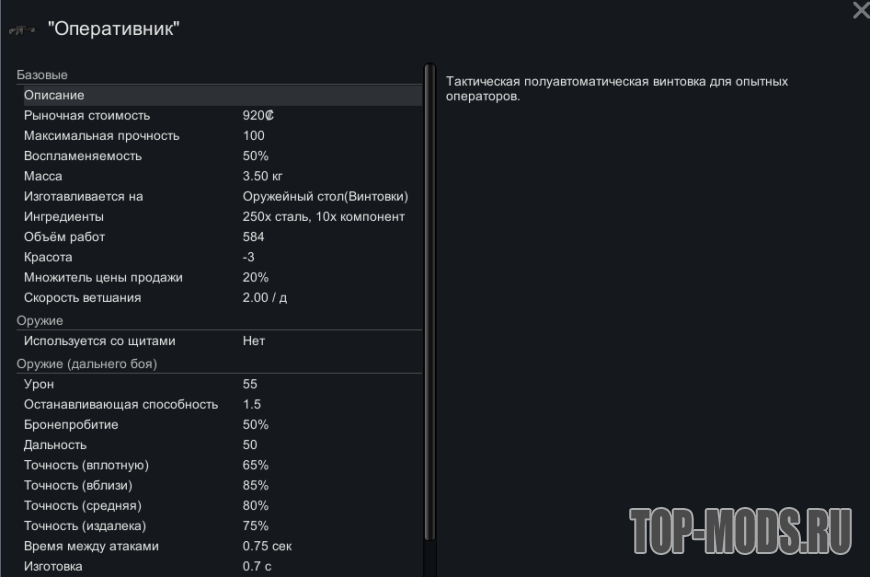Click the Максимальная прочность row
Image resolution: width=870 pixels, height=577 pixels.
(222, 135)
